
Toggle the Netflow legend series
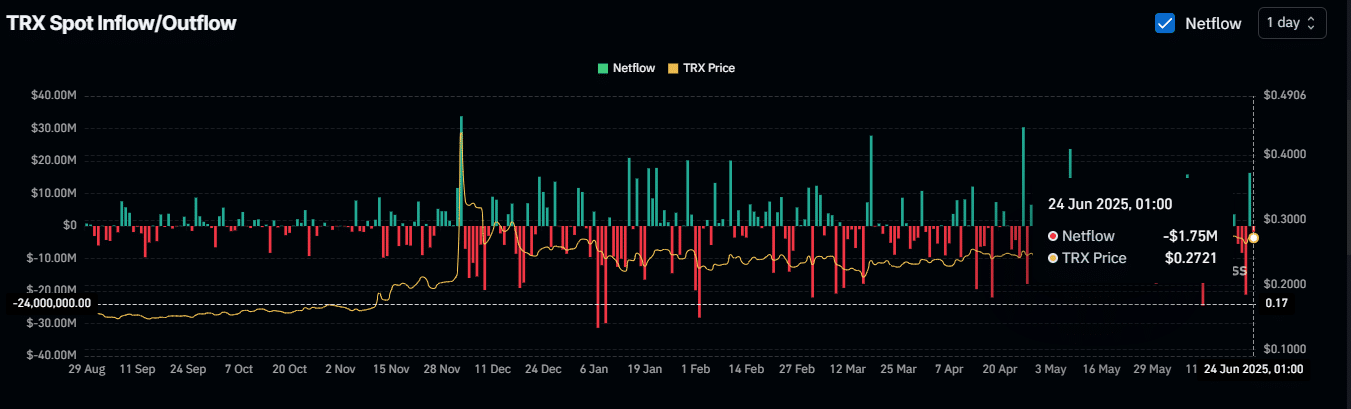point(626,68)
